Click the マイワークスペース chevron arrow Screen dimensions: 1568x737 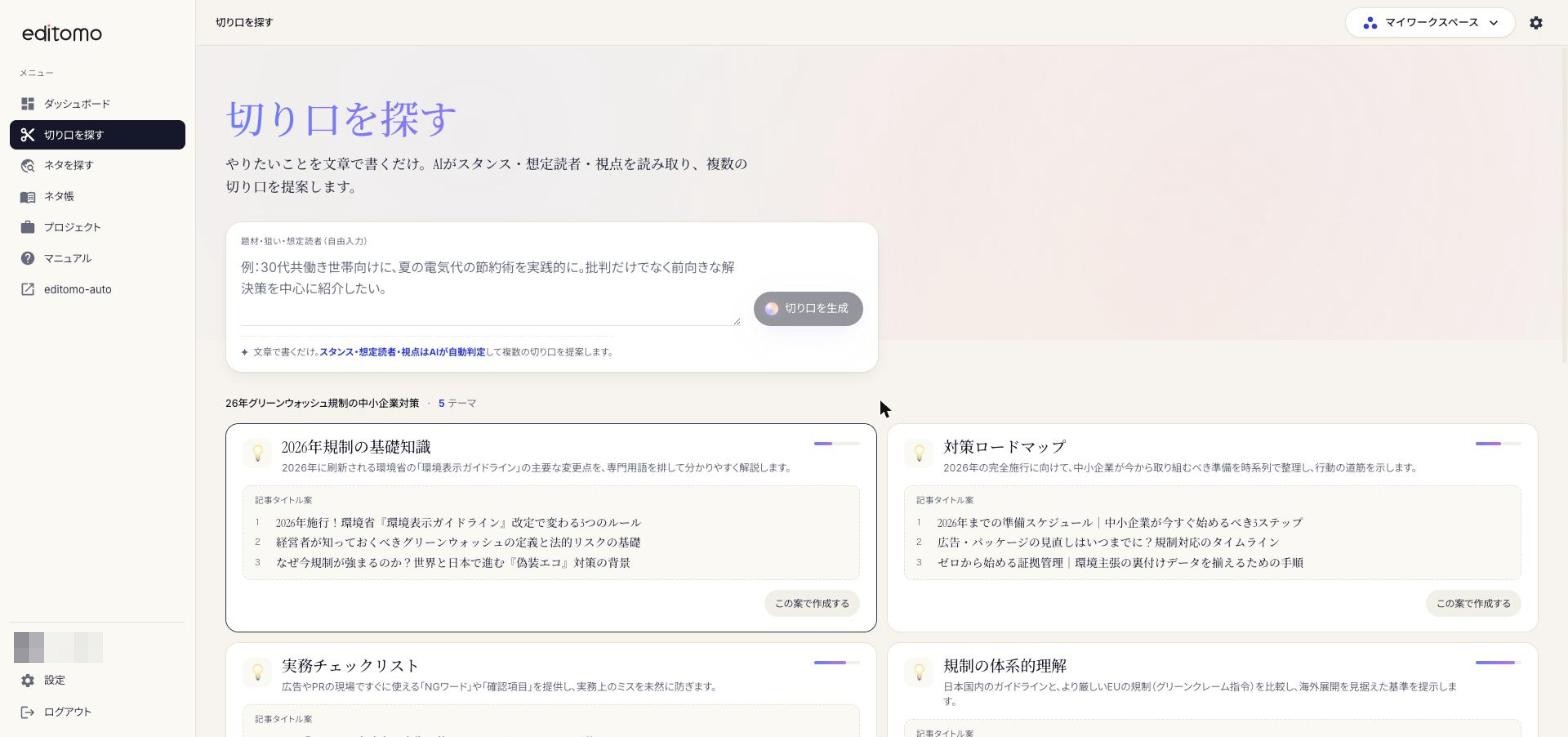point(1494,23)
